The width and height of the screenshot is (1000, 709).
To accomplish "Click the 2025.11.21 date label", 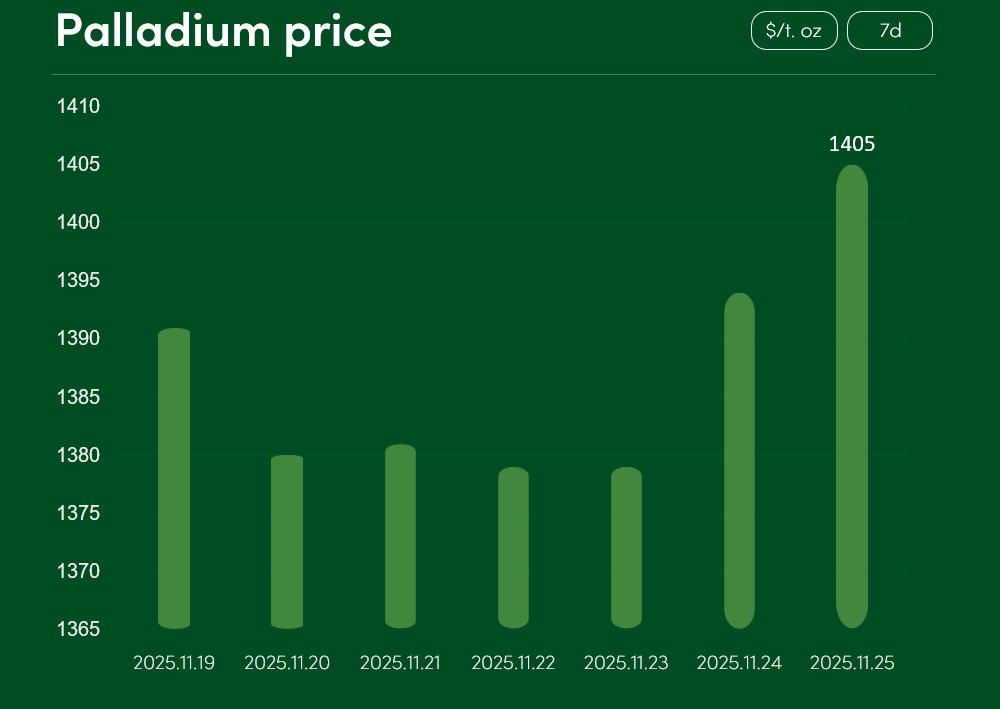I will (400, 663).
